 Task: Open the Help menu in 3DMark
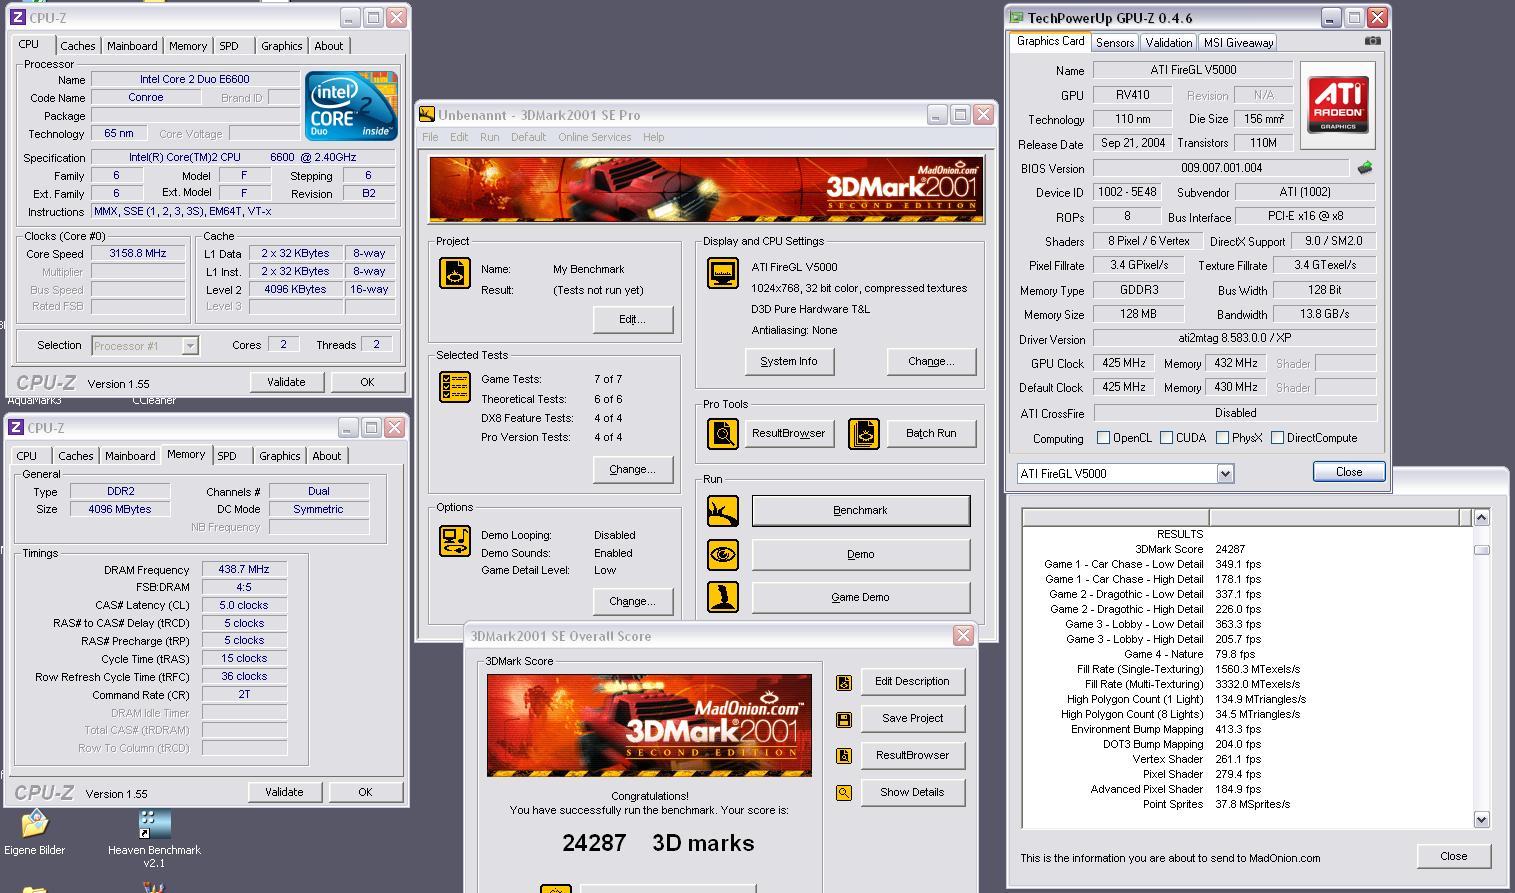[x=653, y=137]
